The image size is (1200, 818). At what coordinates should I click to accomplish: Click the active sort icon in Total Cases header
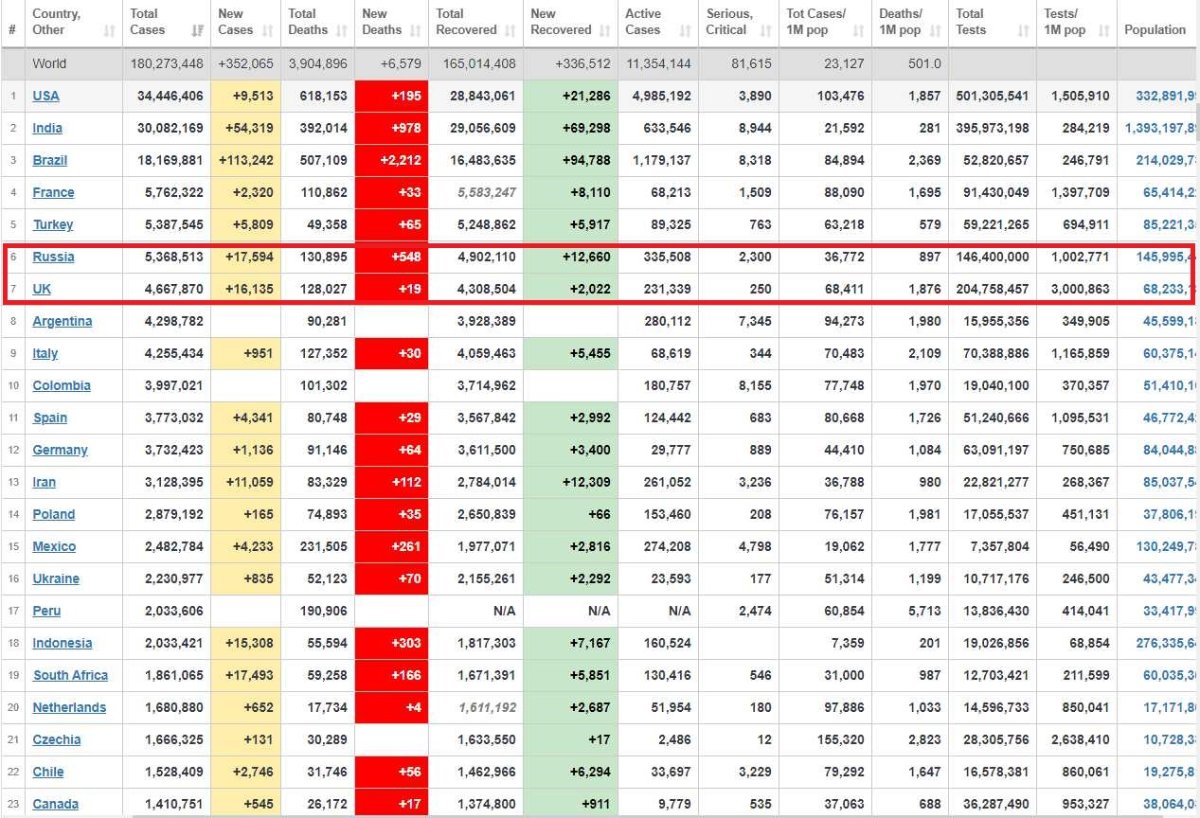click(x=196, y=31)
